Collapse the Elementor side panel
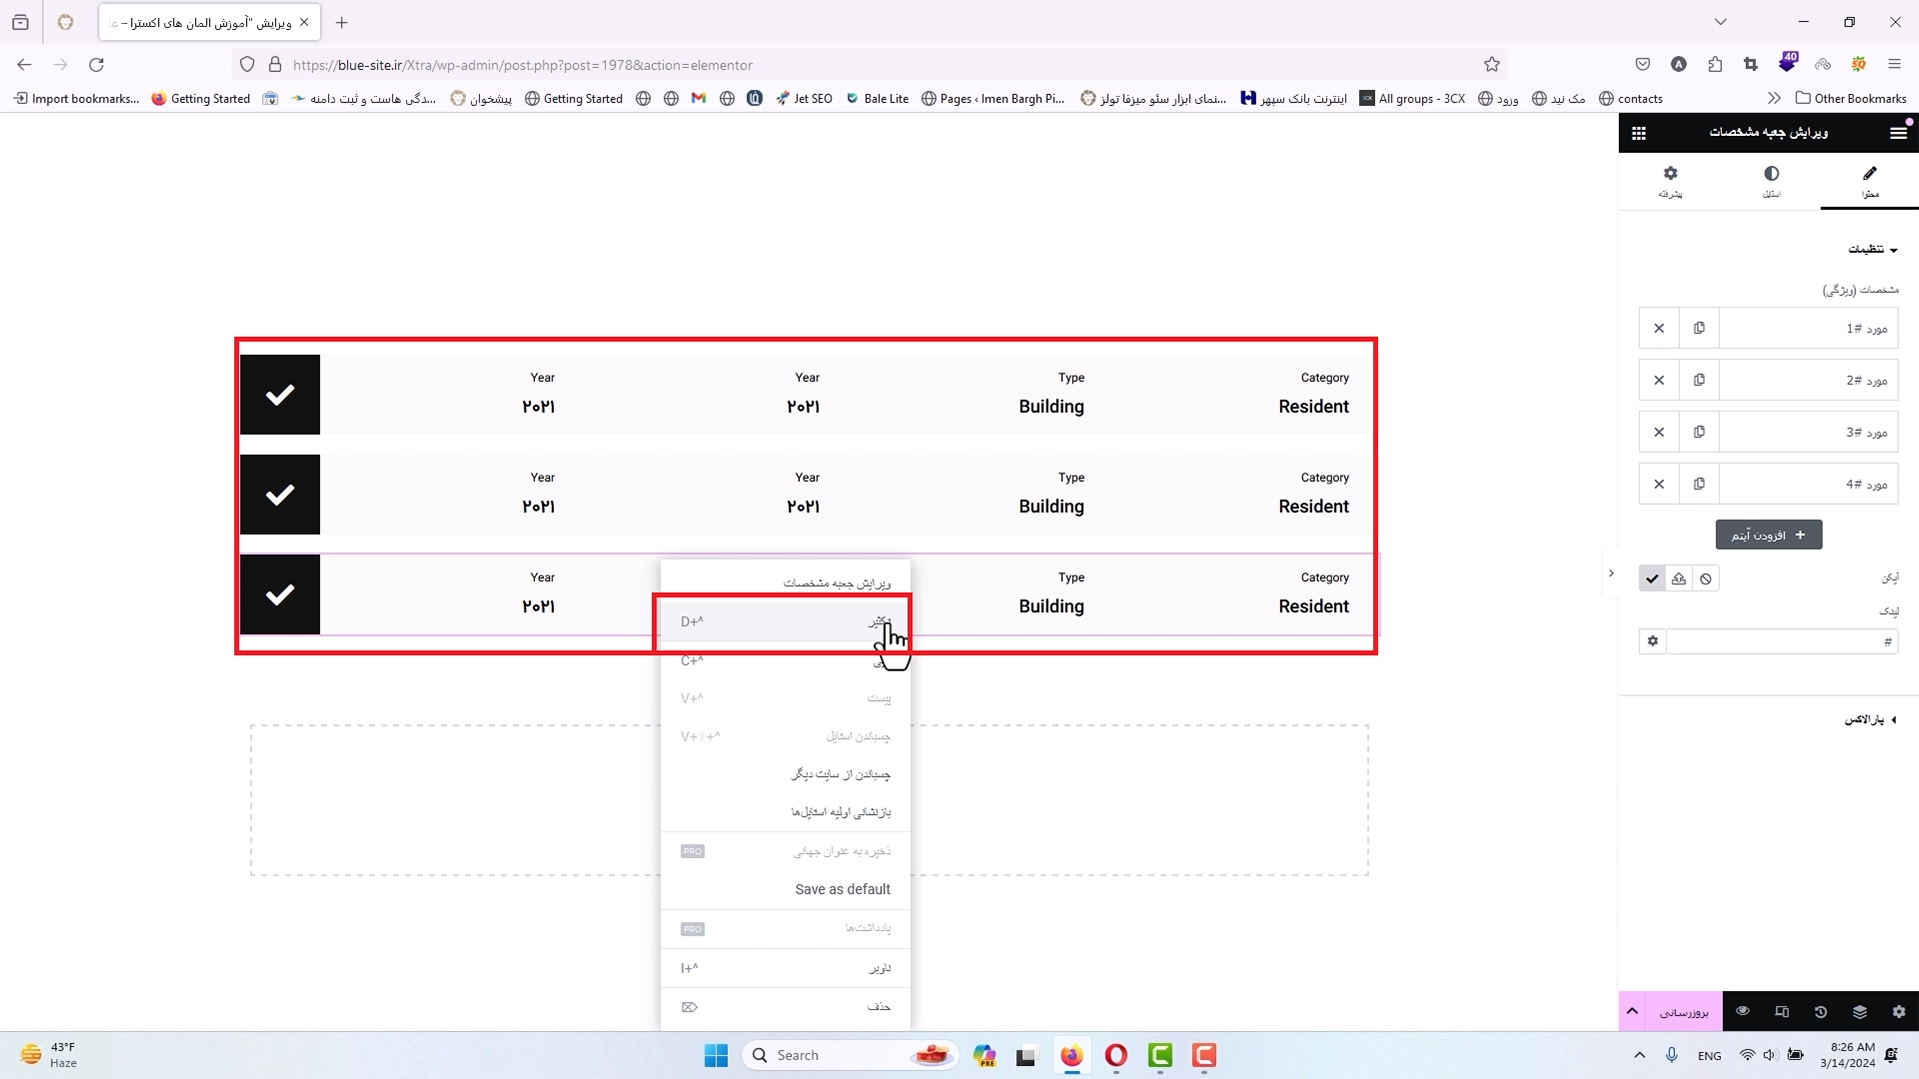Screen dimensions: 1919x1079 click(1611, 574)
